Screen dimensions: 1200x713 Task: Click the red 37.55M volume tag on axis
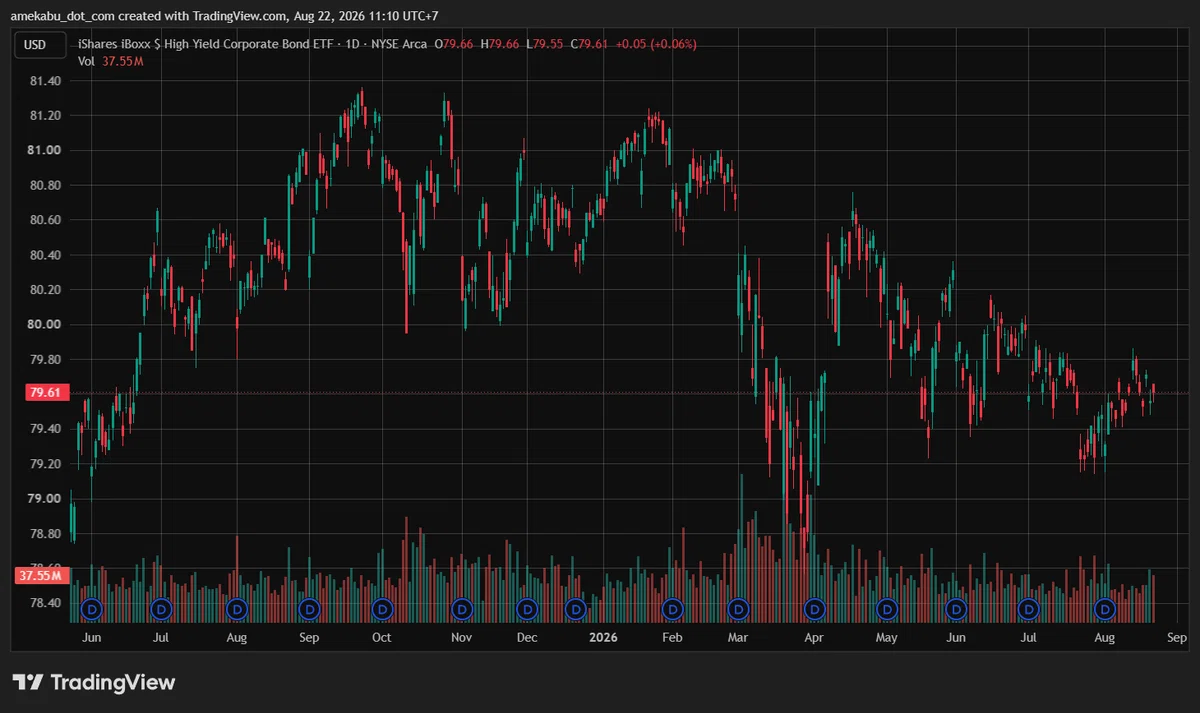click(x=40, y=576)
